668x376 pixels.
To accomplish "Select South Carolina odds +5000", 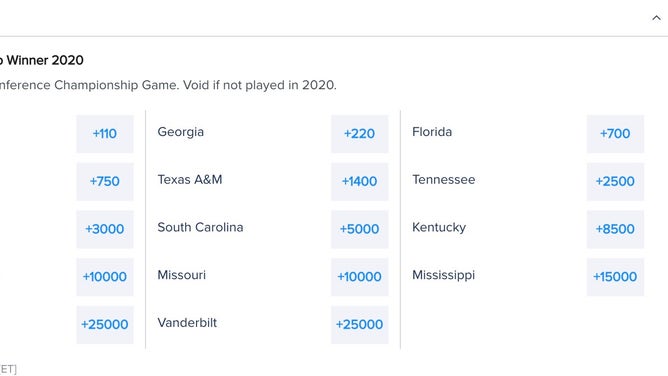I will (360, 229).
